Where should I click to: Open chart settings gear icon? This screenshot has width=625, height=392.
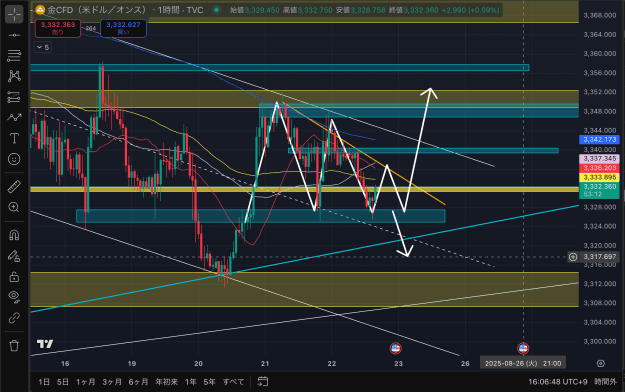pos(601,363)
